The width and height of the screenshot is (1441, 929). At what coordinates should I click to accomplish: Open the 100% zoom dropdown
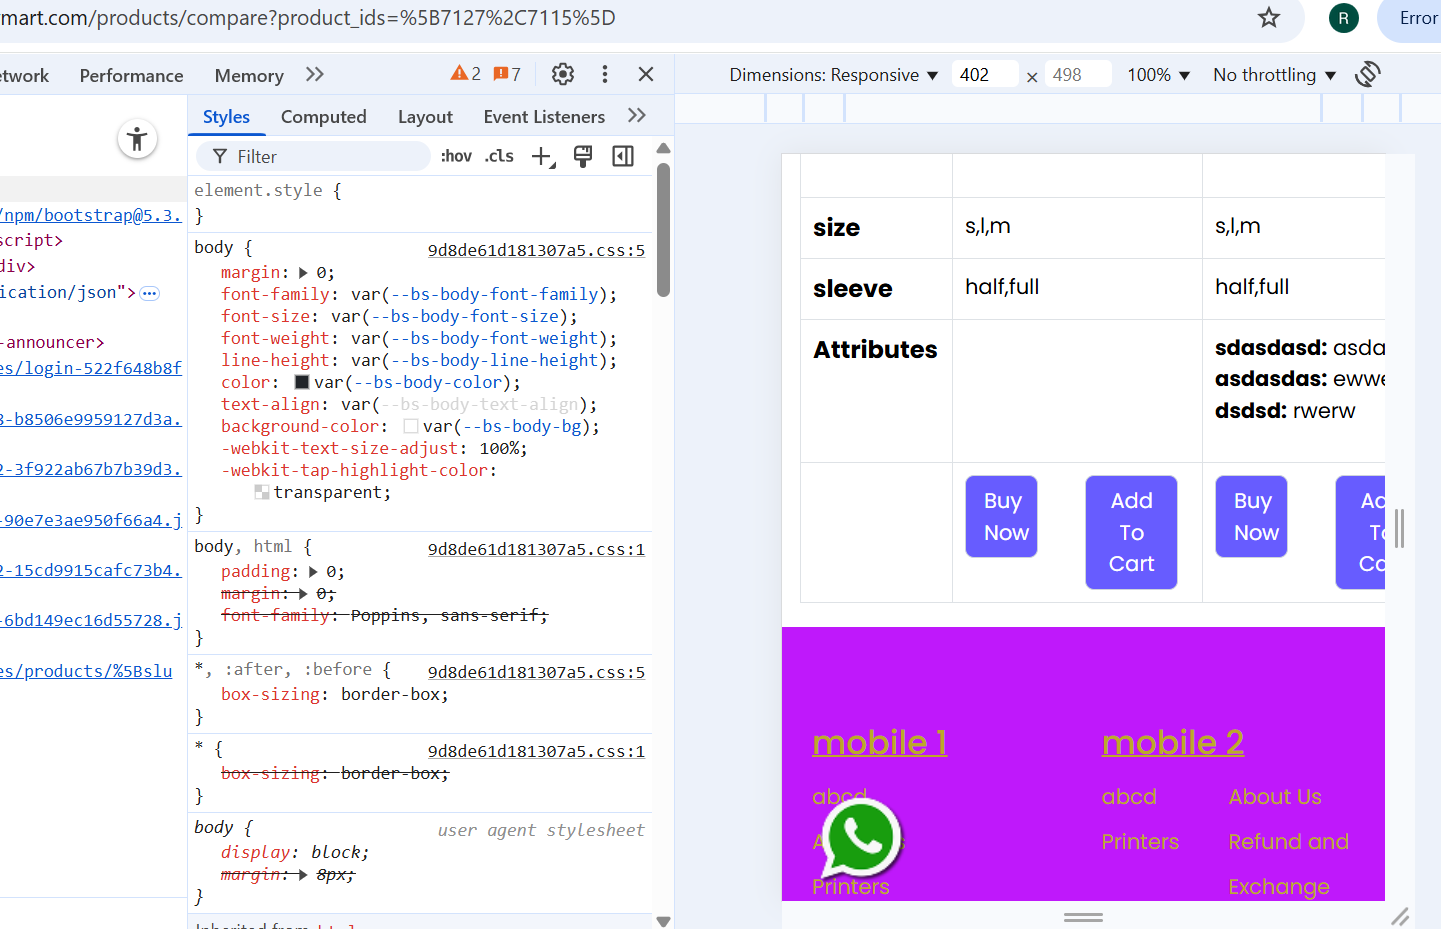(x=1159, y=75)
